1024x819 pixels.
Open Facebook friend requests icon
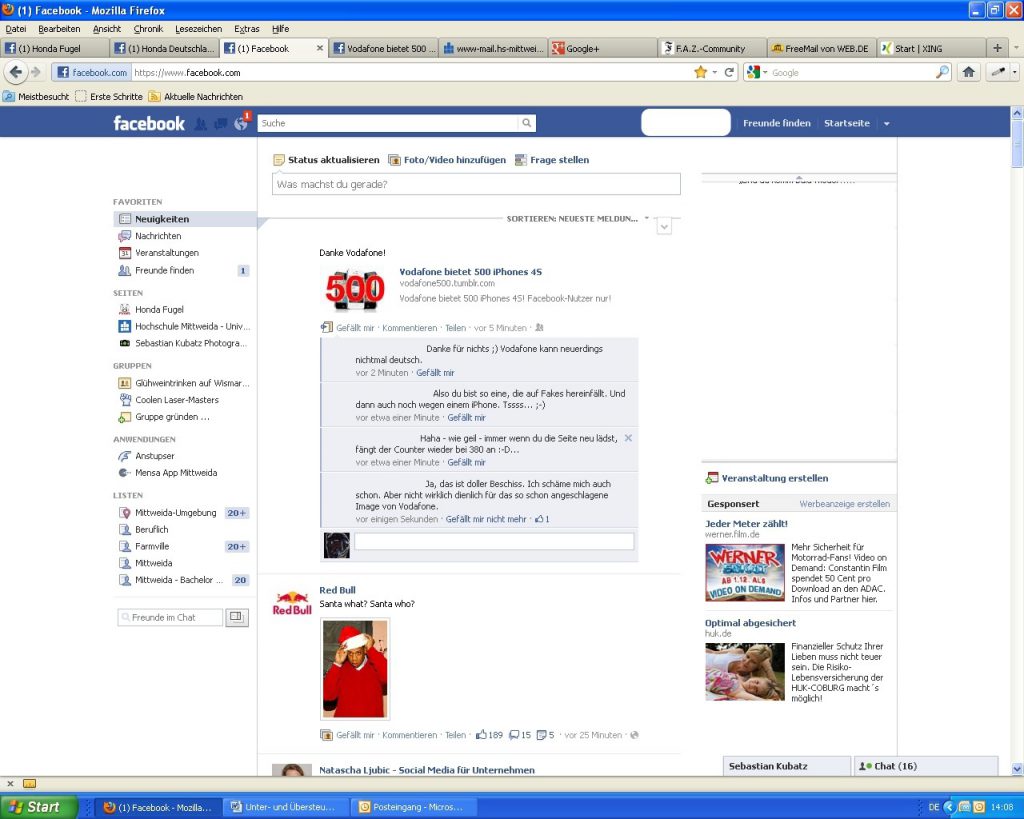coord(200,123)
